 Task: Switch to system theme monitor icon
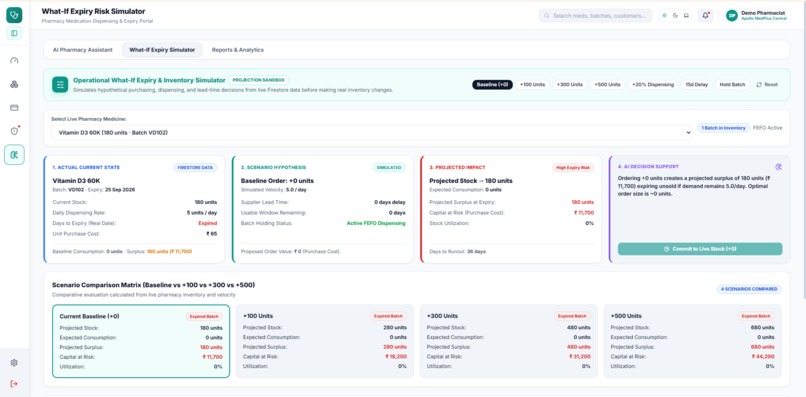[686, 15]
